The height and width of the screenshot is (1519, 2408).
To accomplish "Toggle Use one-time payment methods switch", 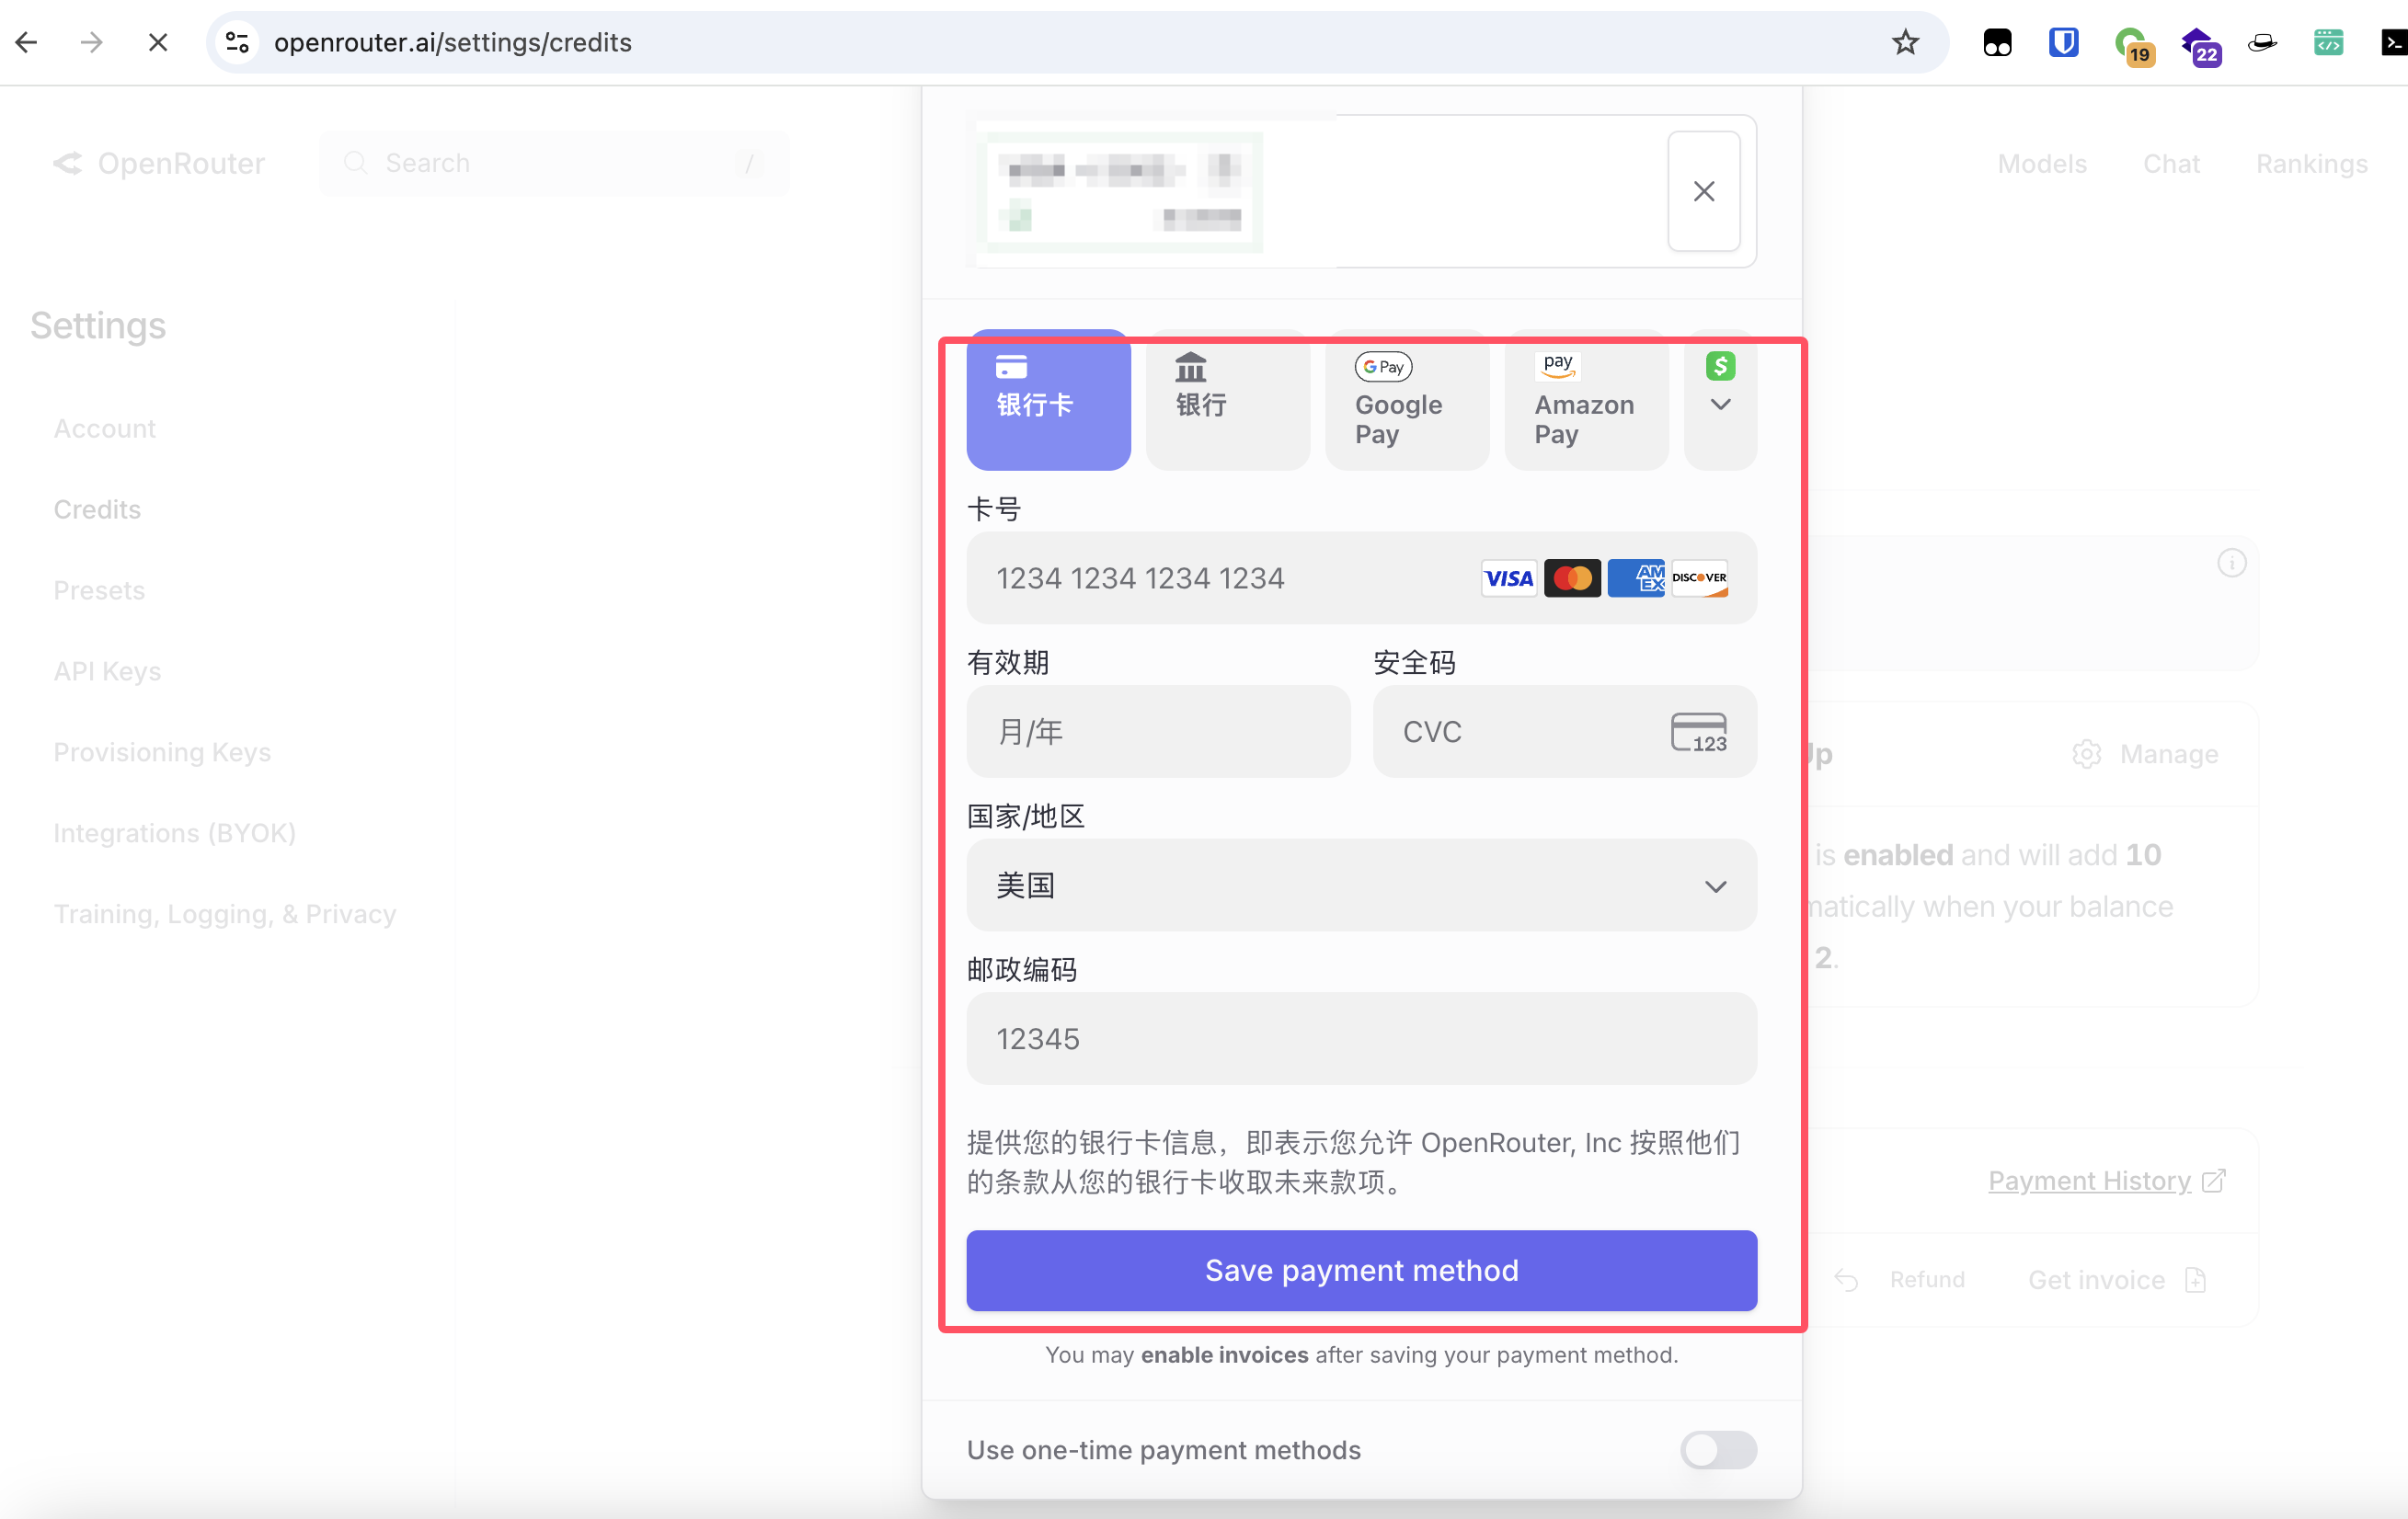I will point(1717,1450).
